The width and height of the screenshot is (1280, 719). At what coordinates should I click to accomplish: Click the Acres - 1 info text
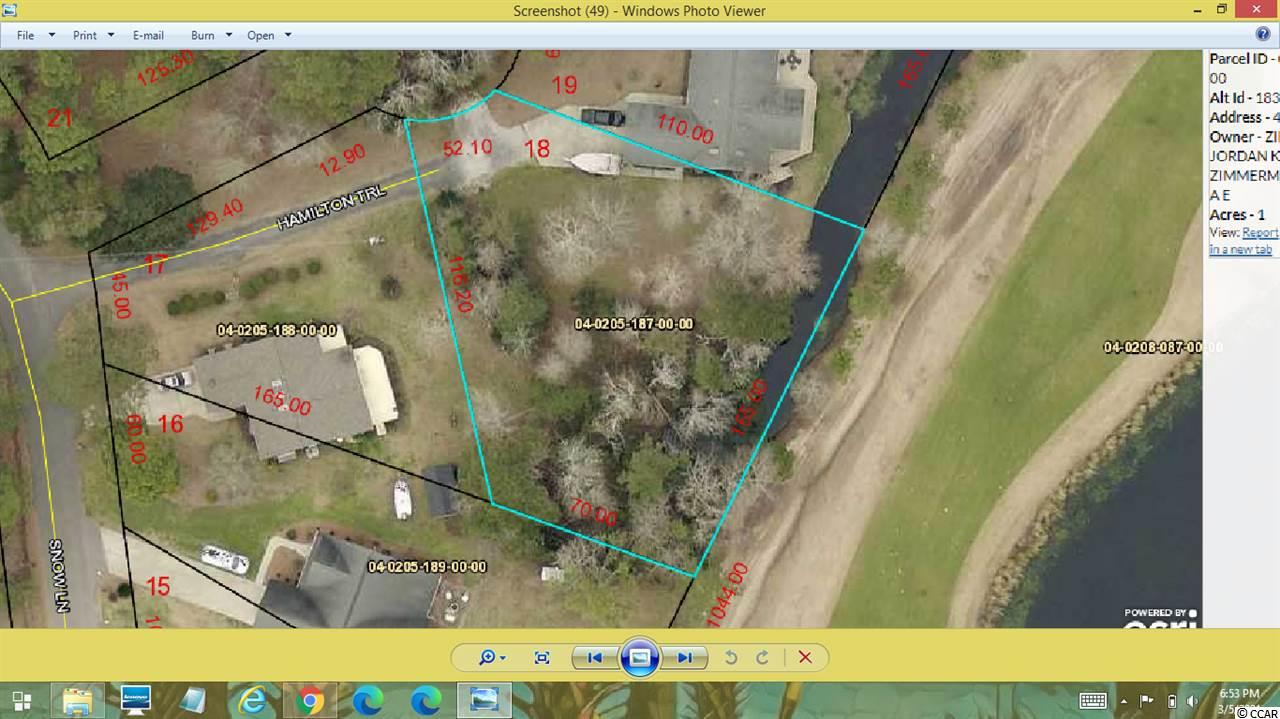coord(1237,214)
